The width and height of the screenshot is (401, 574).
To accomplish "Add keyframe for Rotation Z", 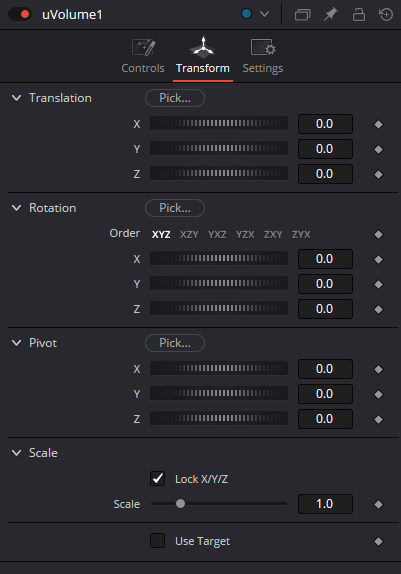I will pos(378,309).
